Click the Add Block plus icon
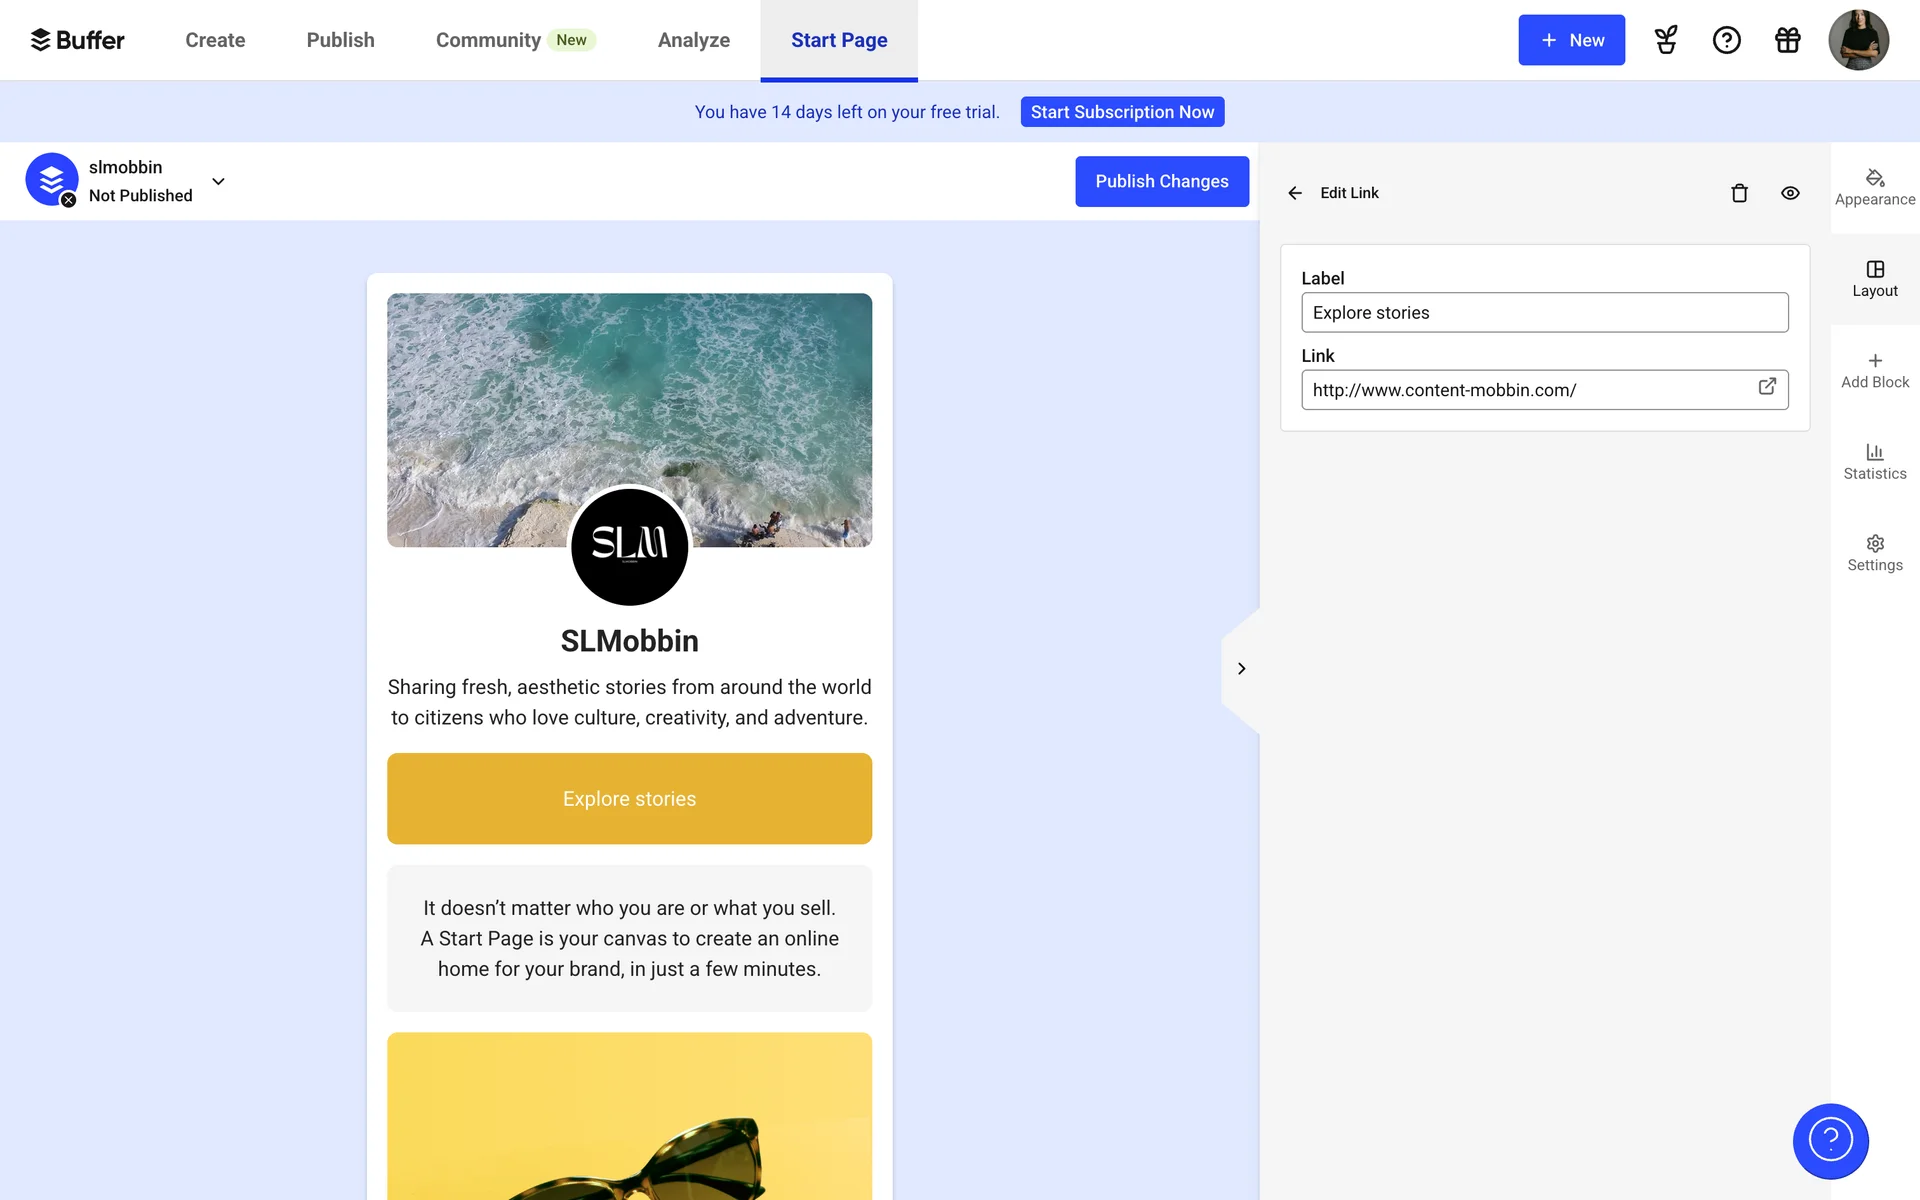The width and height of the screenshot is (1920, 1200). (1874, 361)
